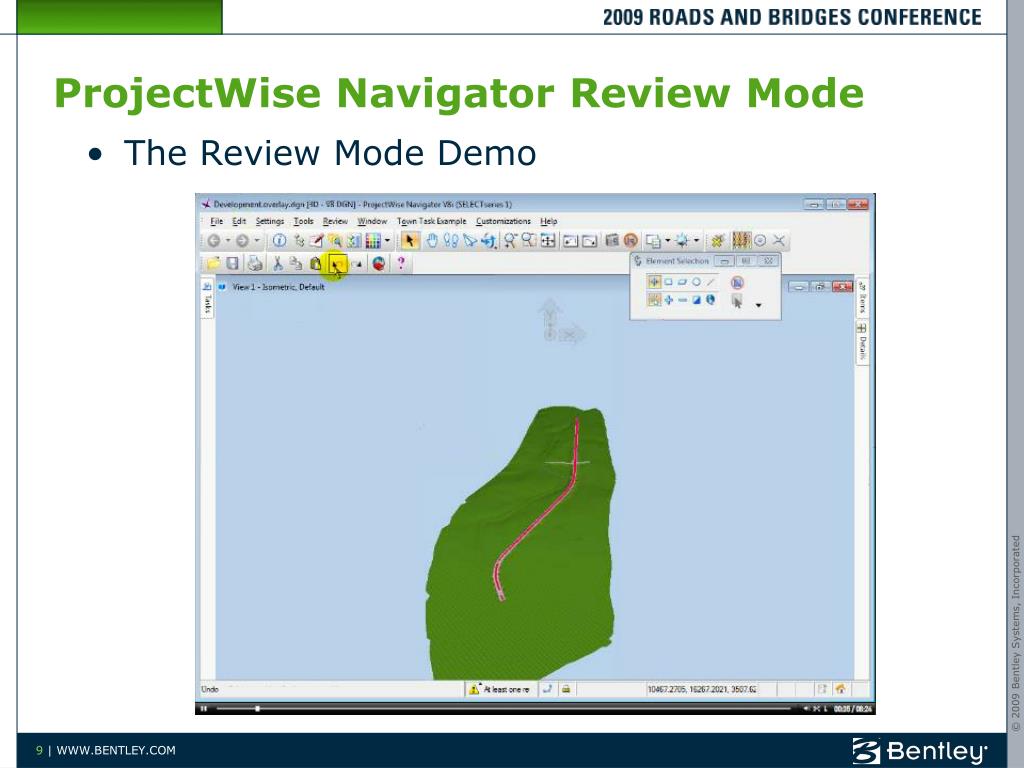Click the Cut scissors icon
Screen dimensions: 1024x768
tap(278, 263)
